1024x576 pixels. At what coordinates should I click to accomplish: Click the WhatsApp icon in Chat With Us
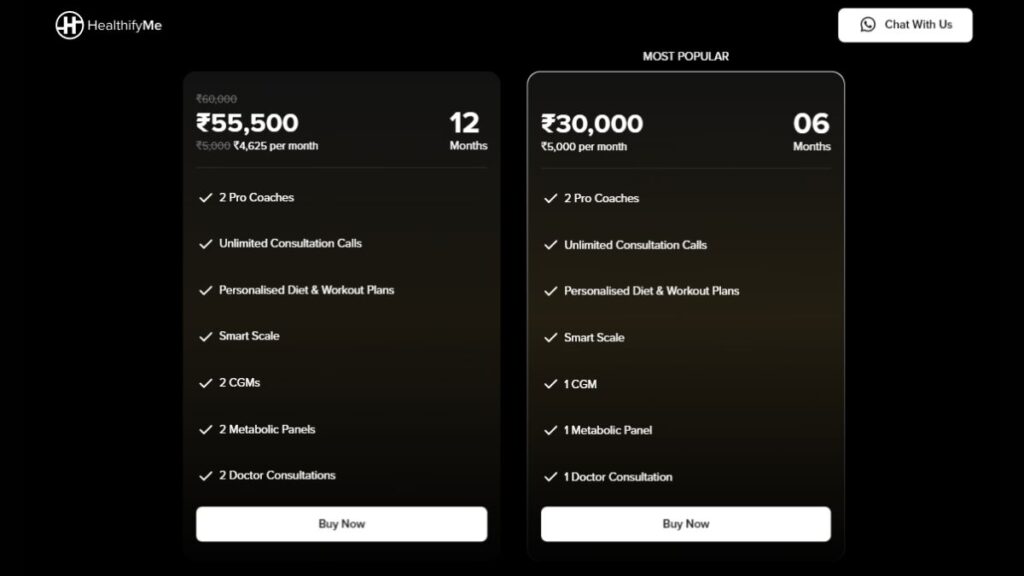click(x=867, y=25)
